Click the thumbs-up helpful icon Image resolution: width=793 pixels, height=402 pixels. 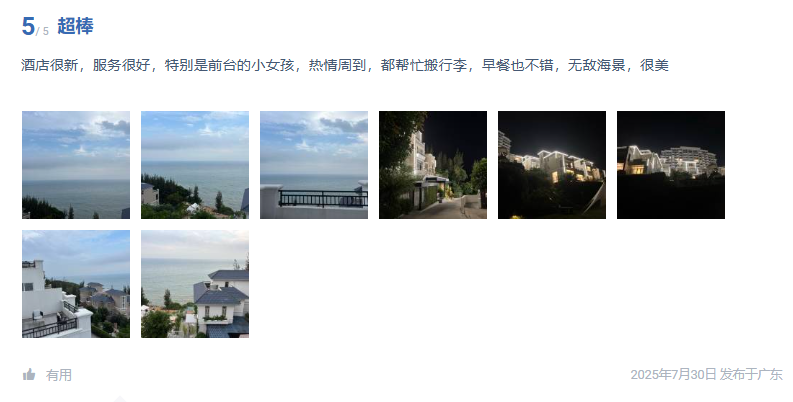[29, 375]
